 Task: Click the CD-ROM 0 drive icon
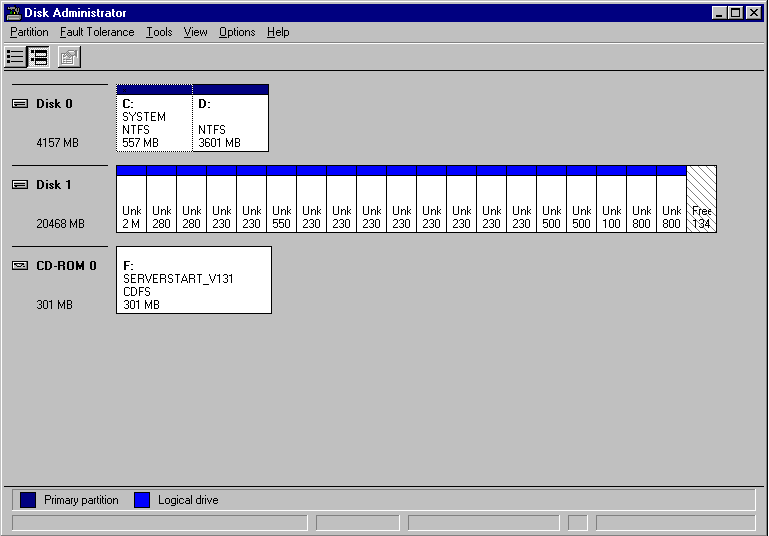click(x=20, y=266)
